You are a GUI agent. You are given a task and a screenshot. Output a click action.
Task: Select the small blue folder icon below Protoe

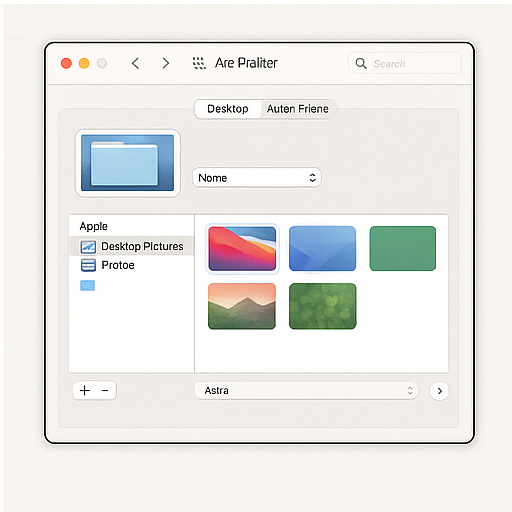pyautogui.click(x=87, y=286)
